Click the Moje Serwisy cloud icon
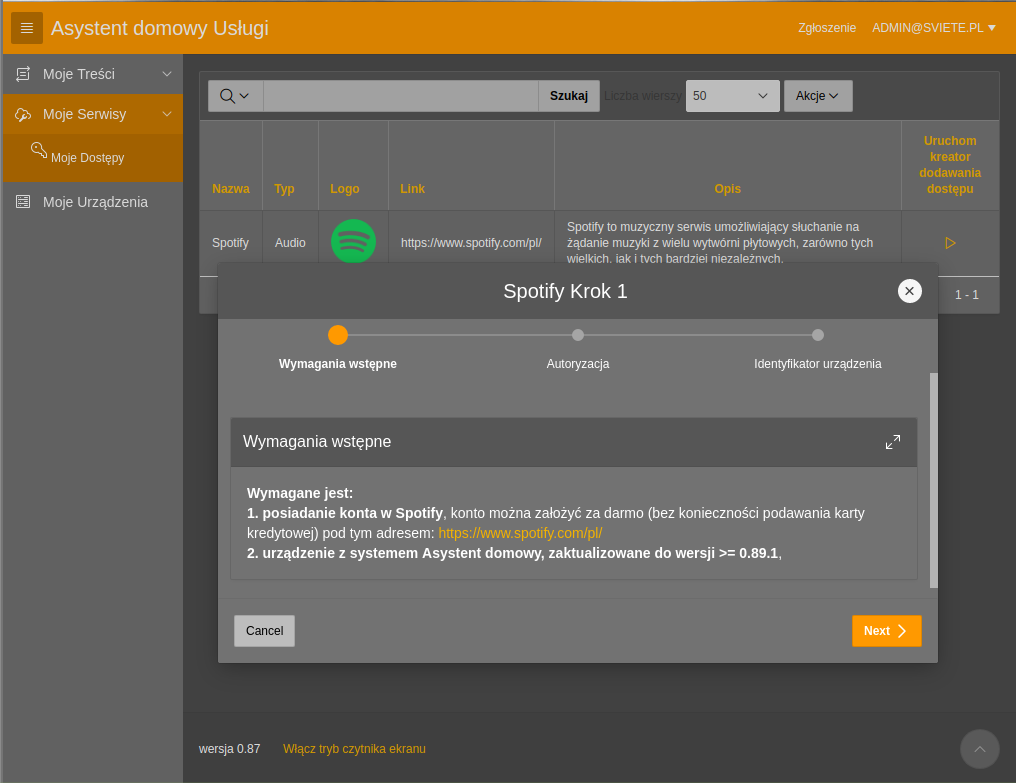1016x783 pixels. point(23,115)
